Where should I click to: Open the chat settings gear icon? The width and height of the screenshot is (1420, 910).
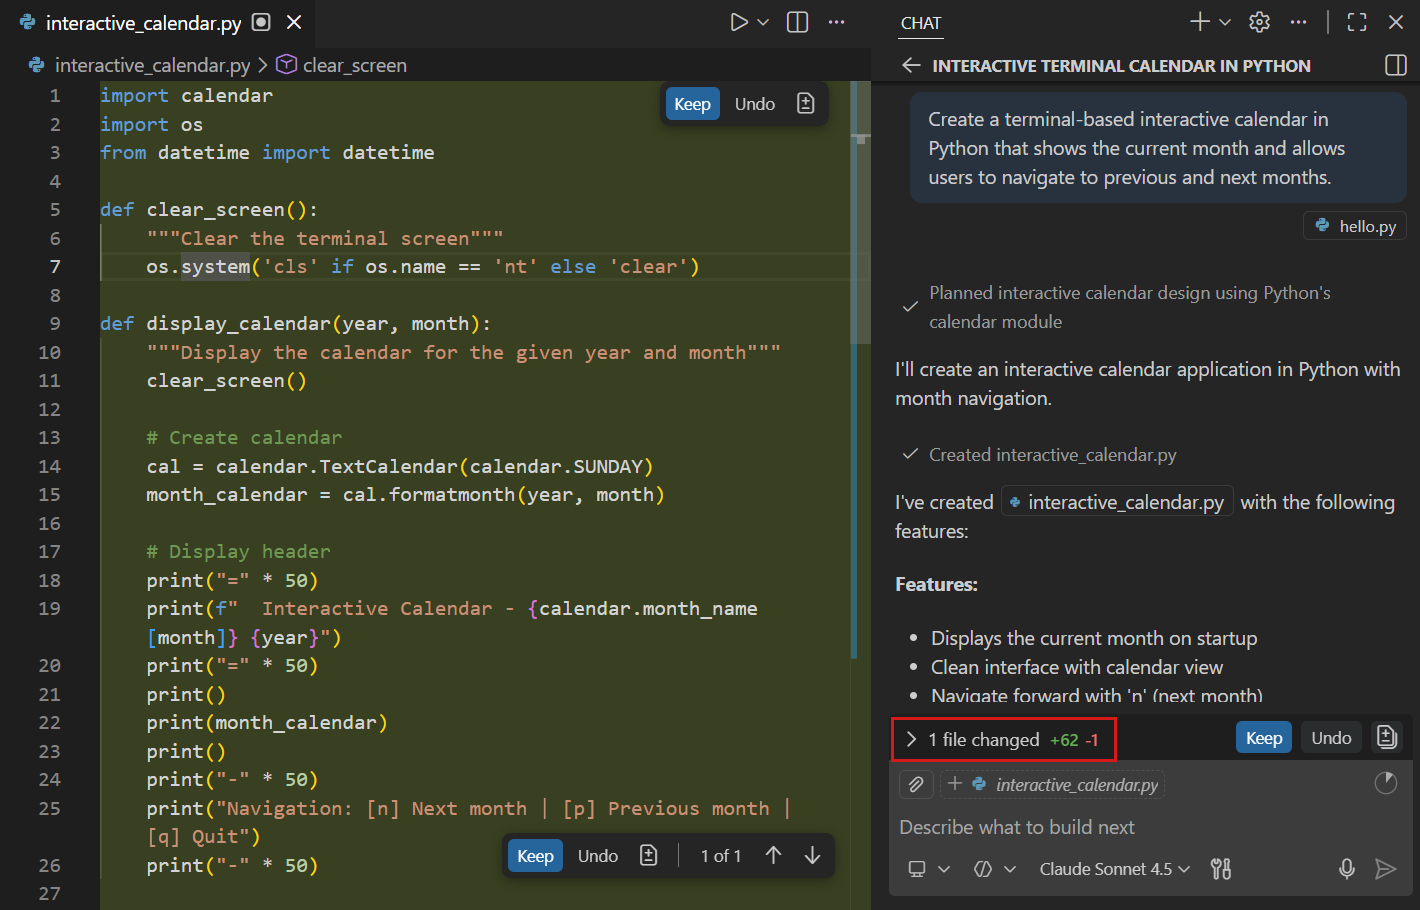1259,21
